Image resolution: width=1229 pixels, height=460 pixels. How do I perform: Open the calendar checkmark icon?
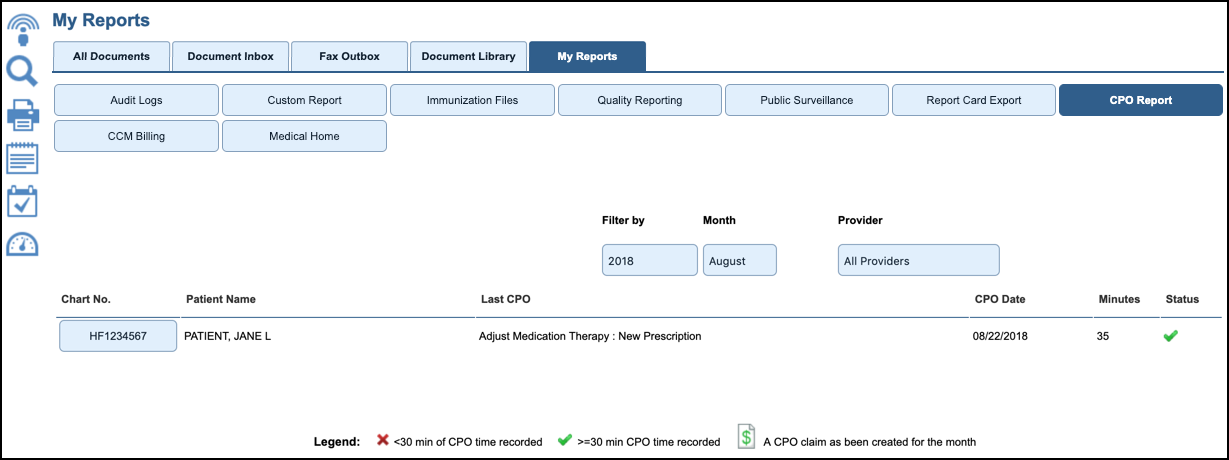tap(22, 201)
